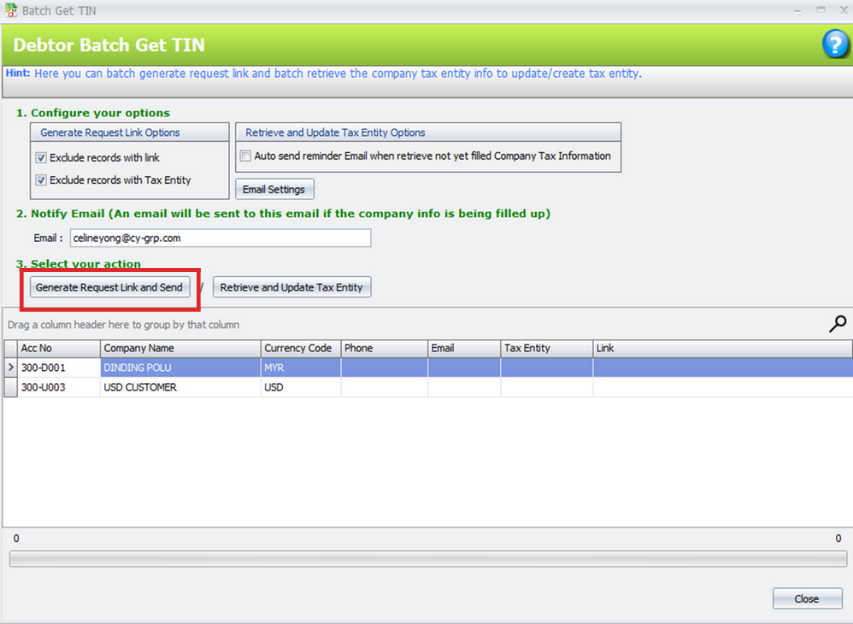Click the Batch Get TIN title bar icon
Image resolution: width=853 pixels, height=624 pixels.
tap(10, 10)
